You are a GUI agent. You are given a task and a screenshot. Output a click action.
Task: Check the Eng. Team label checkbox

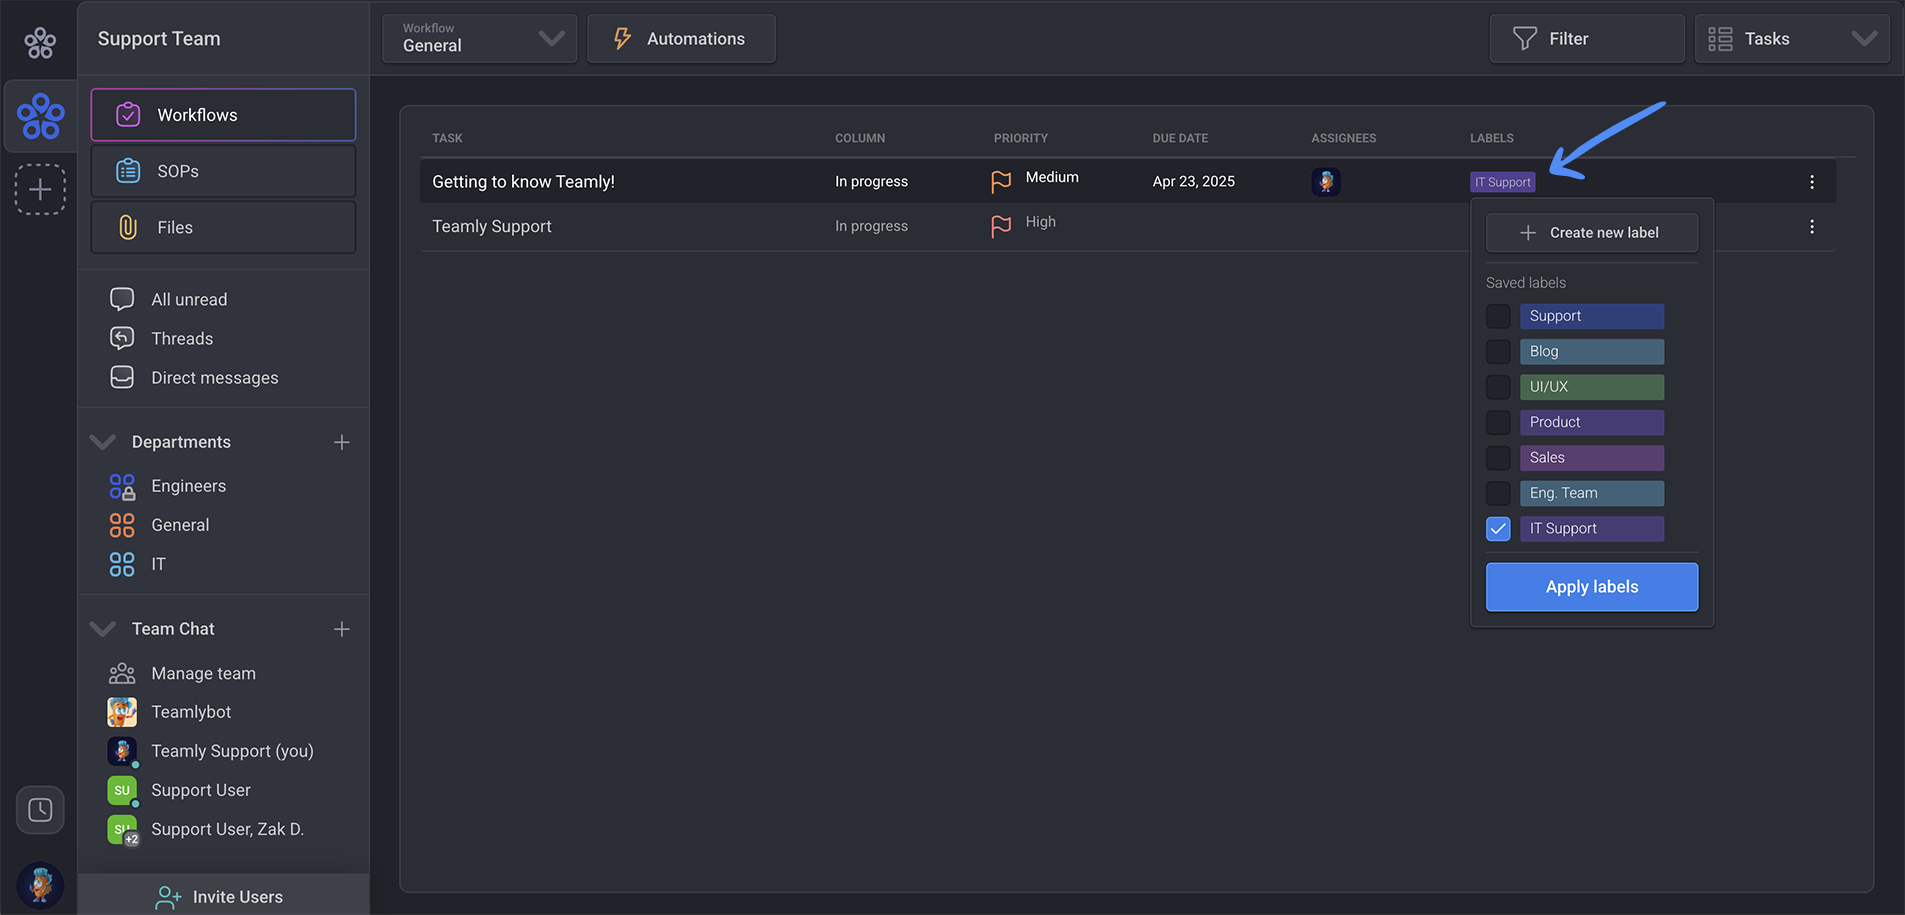pos(1498,493)
